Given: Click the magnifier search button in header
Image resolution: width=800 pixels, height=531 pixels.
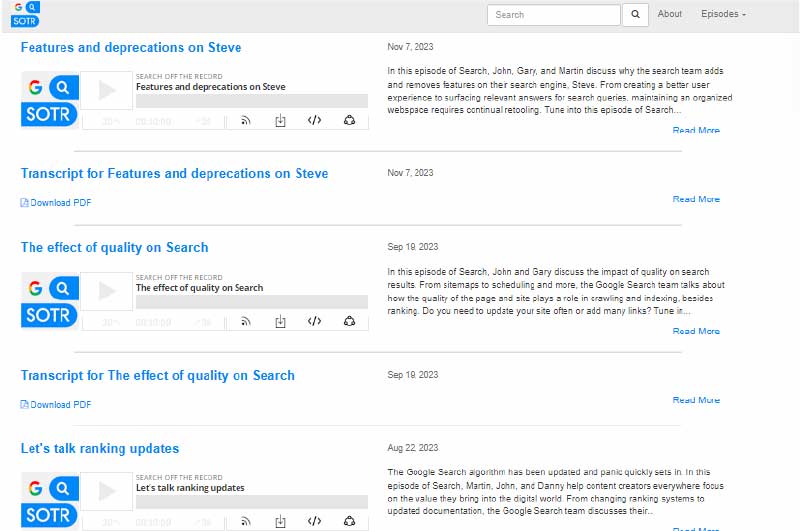Looking at the screenshot, I should (x=635, y=15).
